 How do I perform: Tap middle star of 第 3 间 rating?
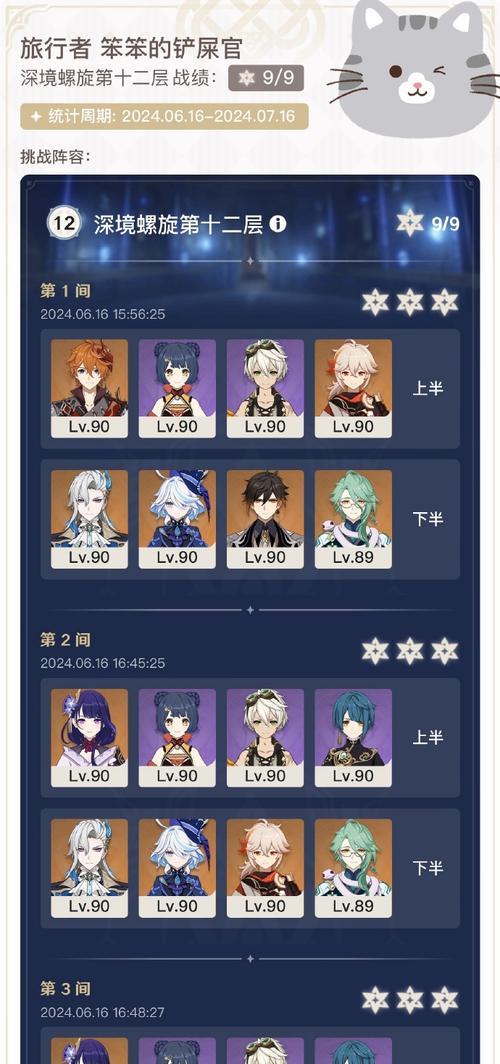(x=410, y=1000)
